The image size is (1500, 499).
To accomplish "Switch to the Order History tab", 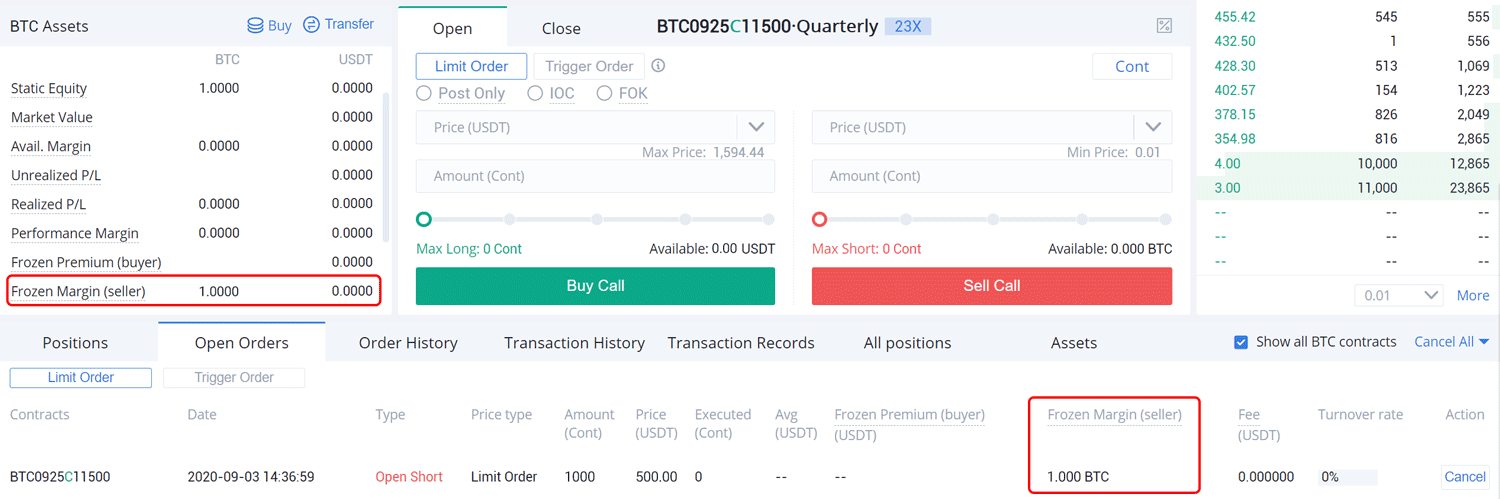I will coord(408,343).
